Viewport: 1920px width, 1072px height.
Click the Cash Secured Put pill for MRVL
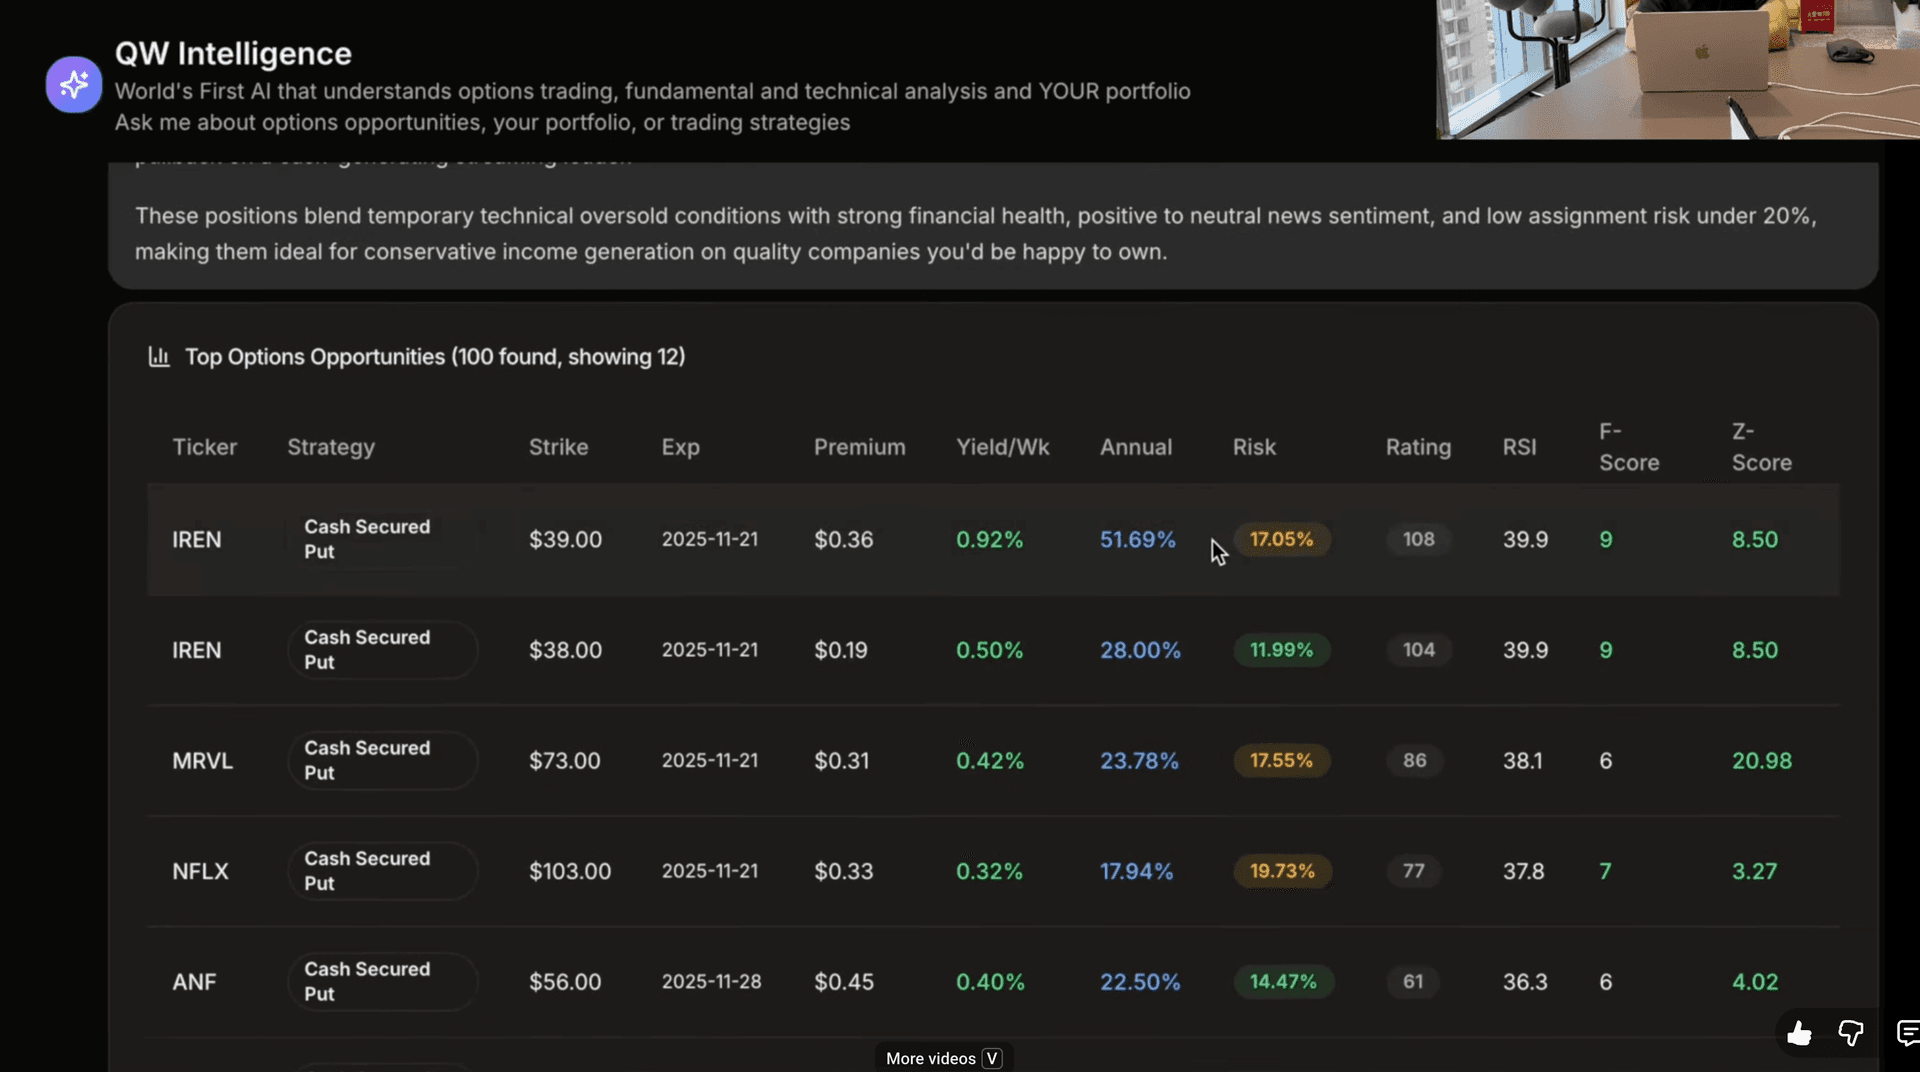tap(382, 760)
